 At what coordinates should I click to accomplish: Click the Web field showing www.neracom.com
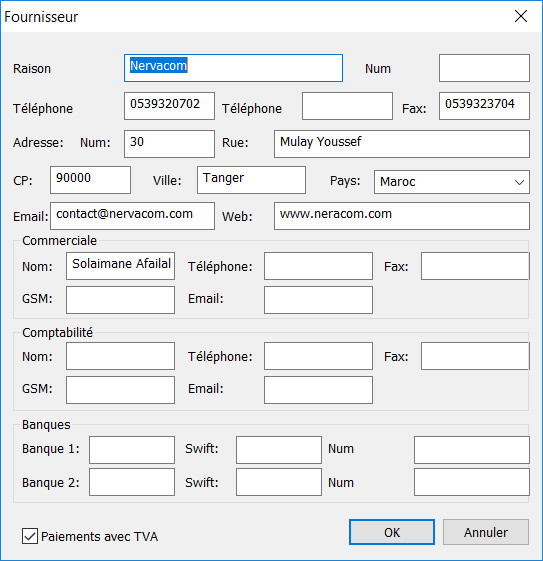pos(402,216)
